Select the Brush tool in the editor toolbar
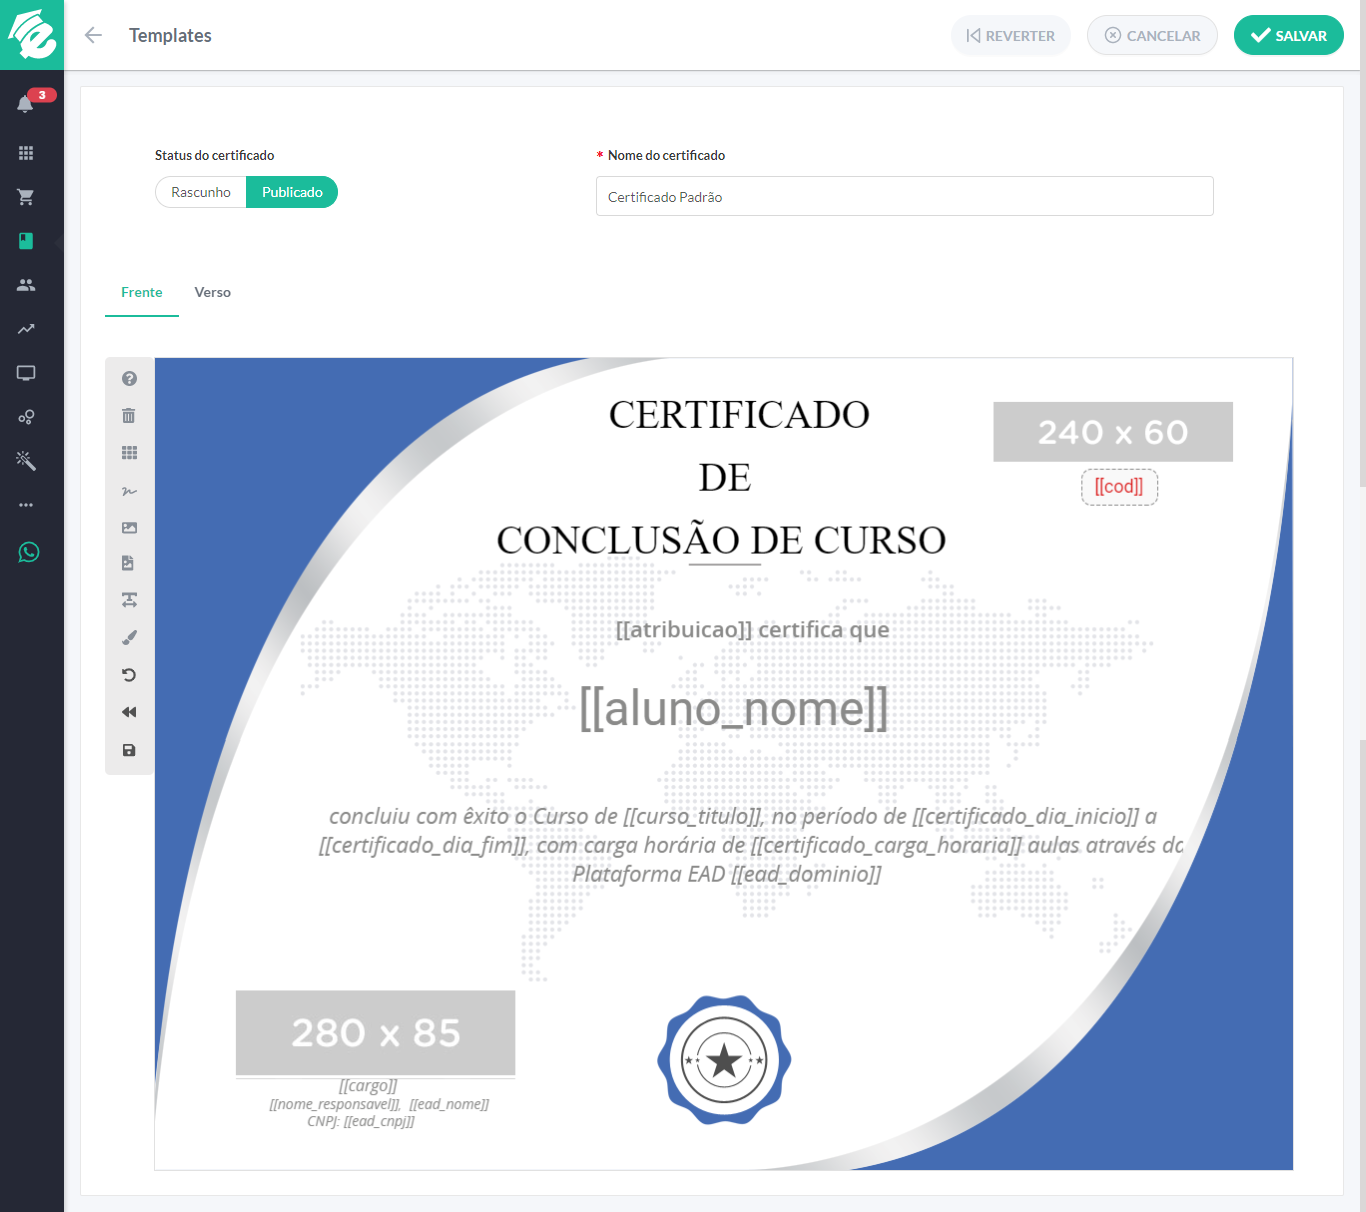The width and height of the screenshot is (1366, 1212). [x=128, y=637]
